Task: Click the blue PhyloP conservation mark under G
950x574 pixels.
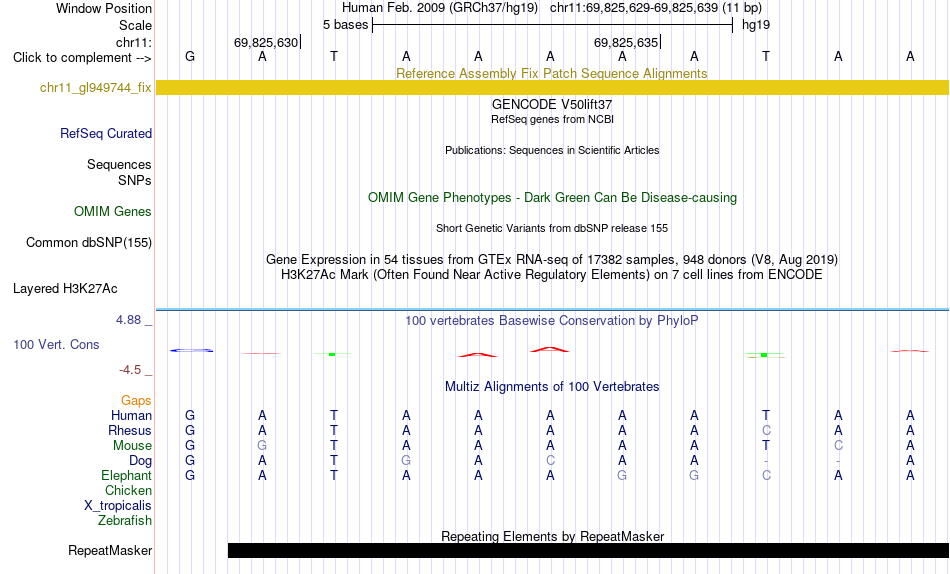Action: pyautogui.click(x=191, y=350)
